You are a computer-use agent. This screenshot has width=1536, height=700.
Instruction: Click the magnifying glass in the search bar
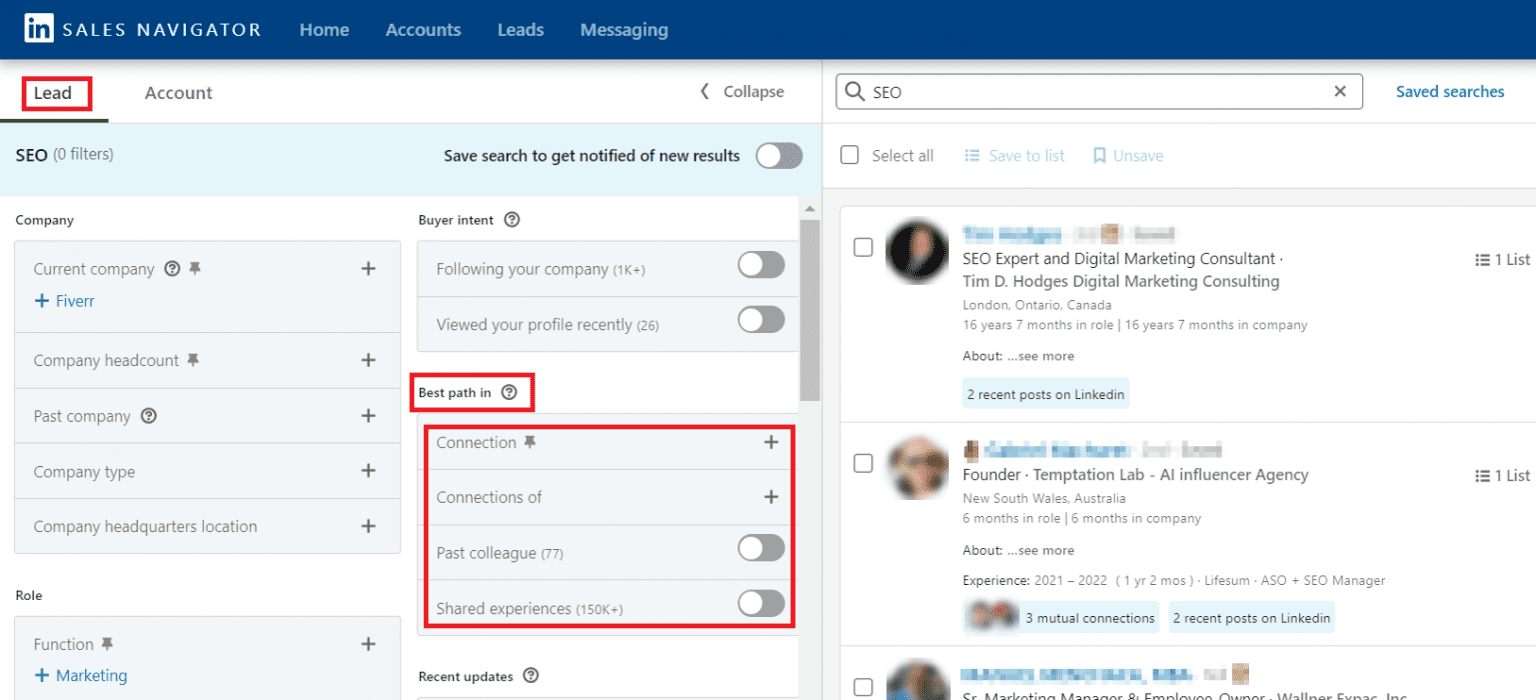tap(855, 91)
